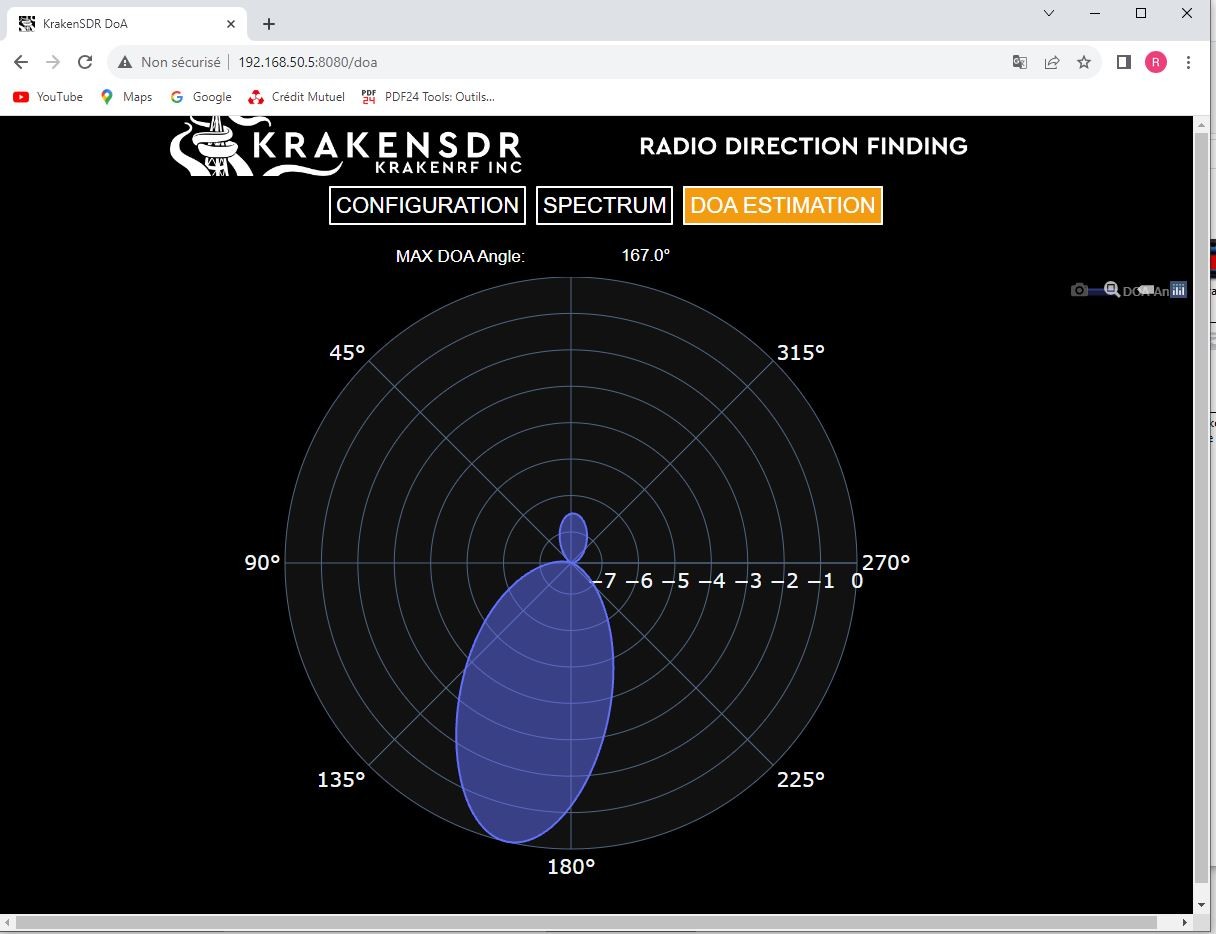Select the DOA ESTIMATION page
This screenshot has width=1216, height=934.
click(782, 205)
